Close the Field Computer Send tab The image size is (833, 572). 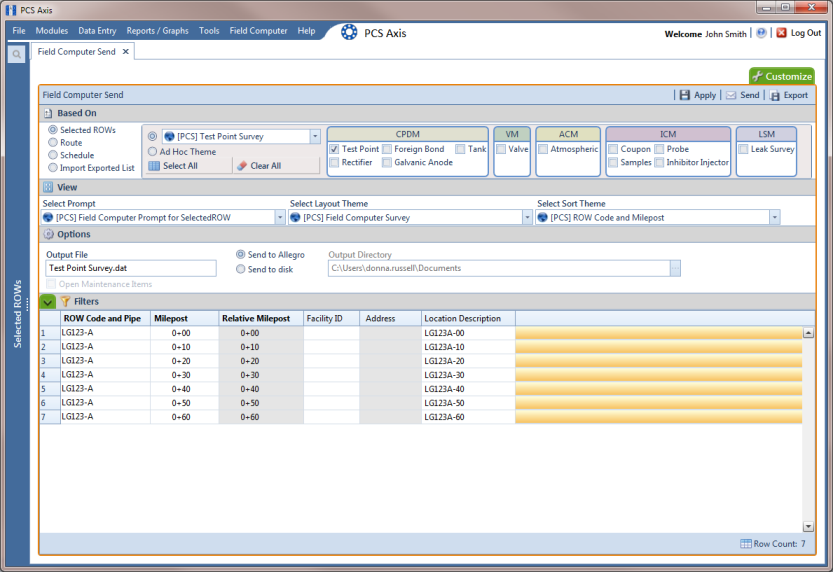coord(125,52)
